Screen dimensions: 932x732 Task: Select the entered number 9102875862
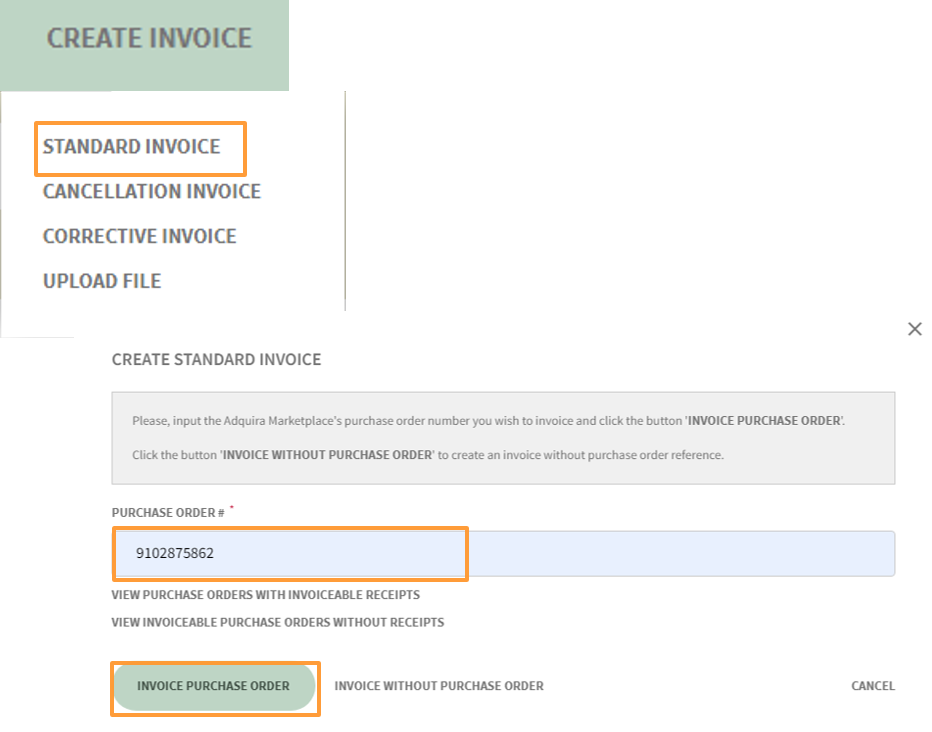[177, 552]
